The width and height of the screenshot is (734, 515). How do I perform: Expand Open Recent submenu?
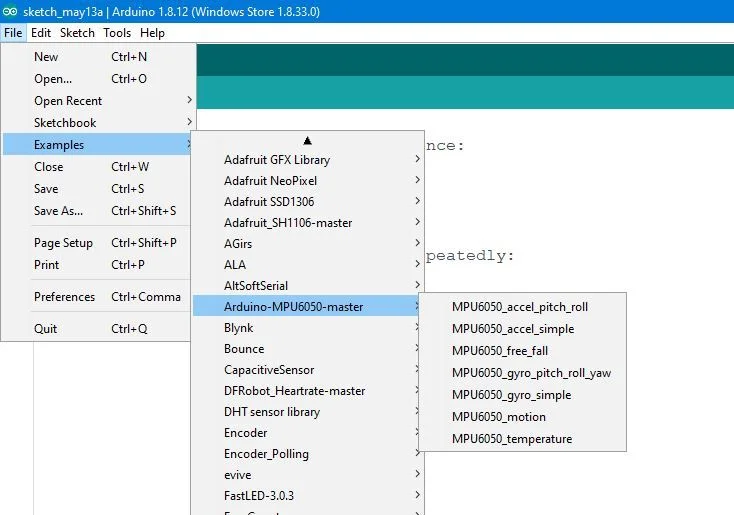pos(99,101)
